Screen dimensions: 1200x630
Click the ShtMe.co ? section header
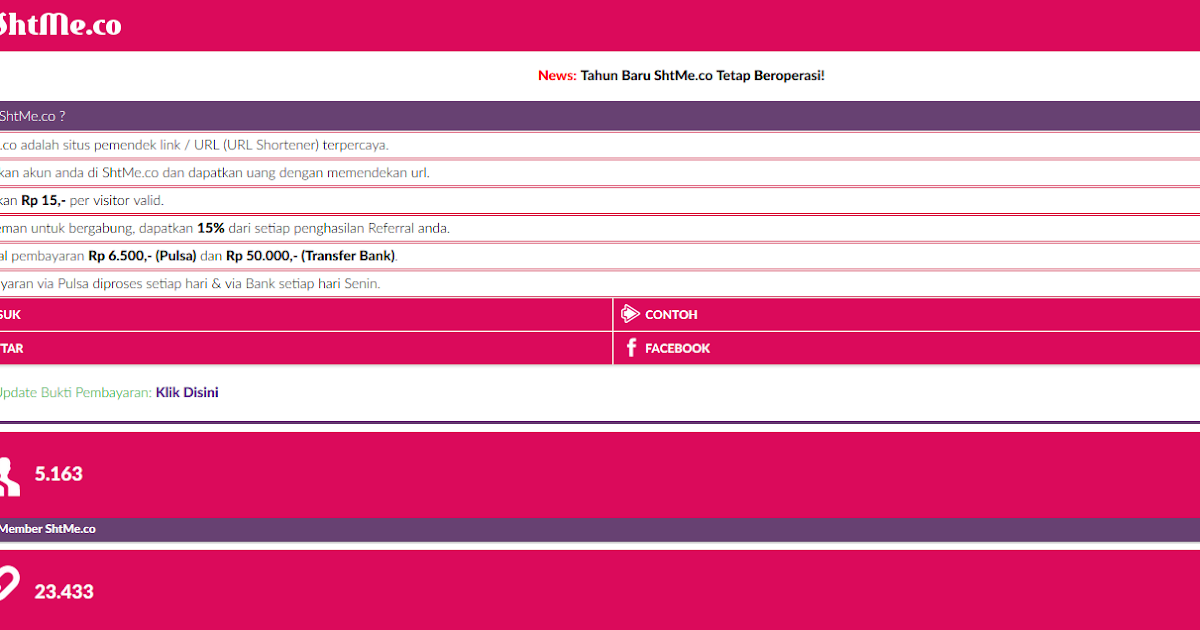point(600,116)
